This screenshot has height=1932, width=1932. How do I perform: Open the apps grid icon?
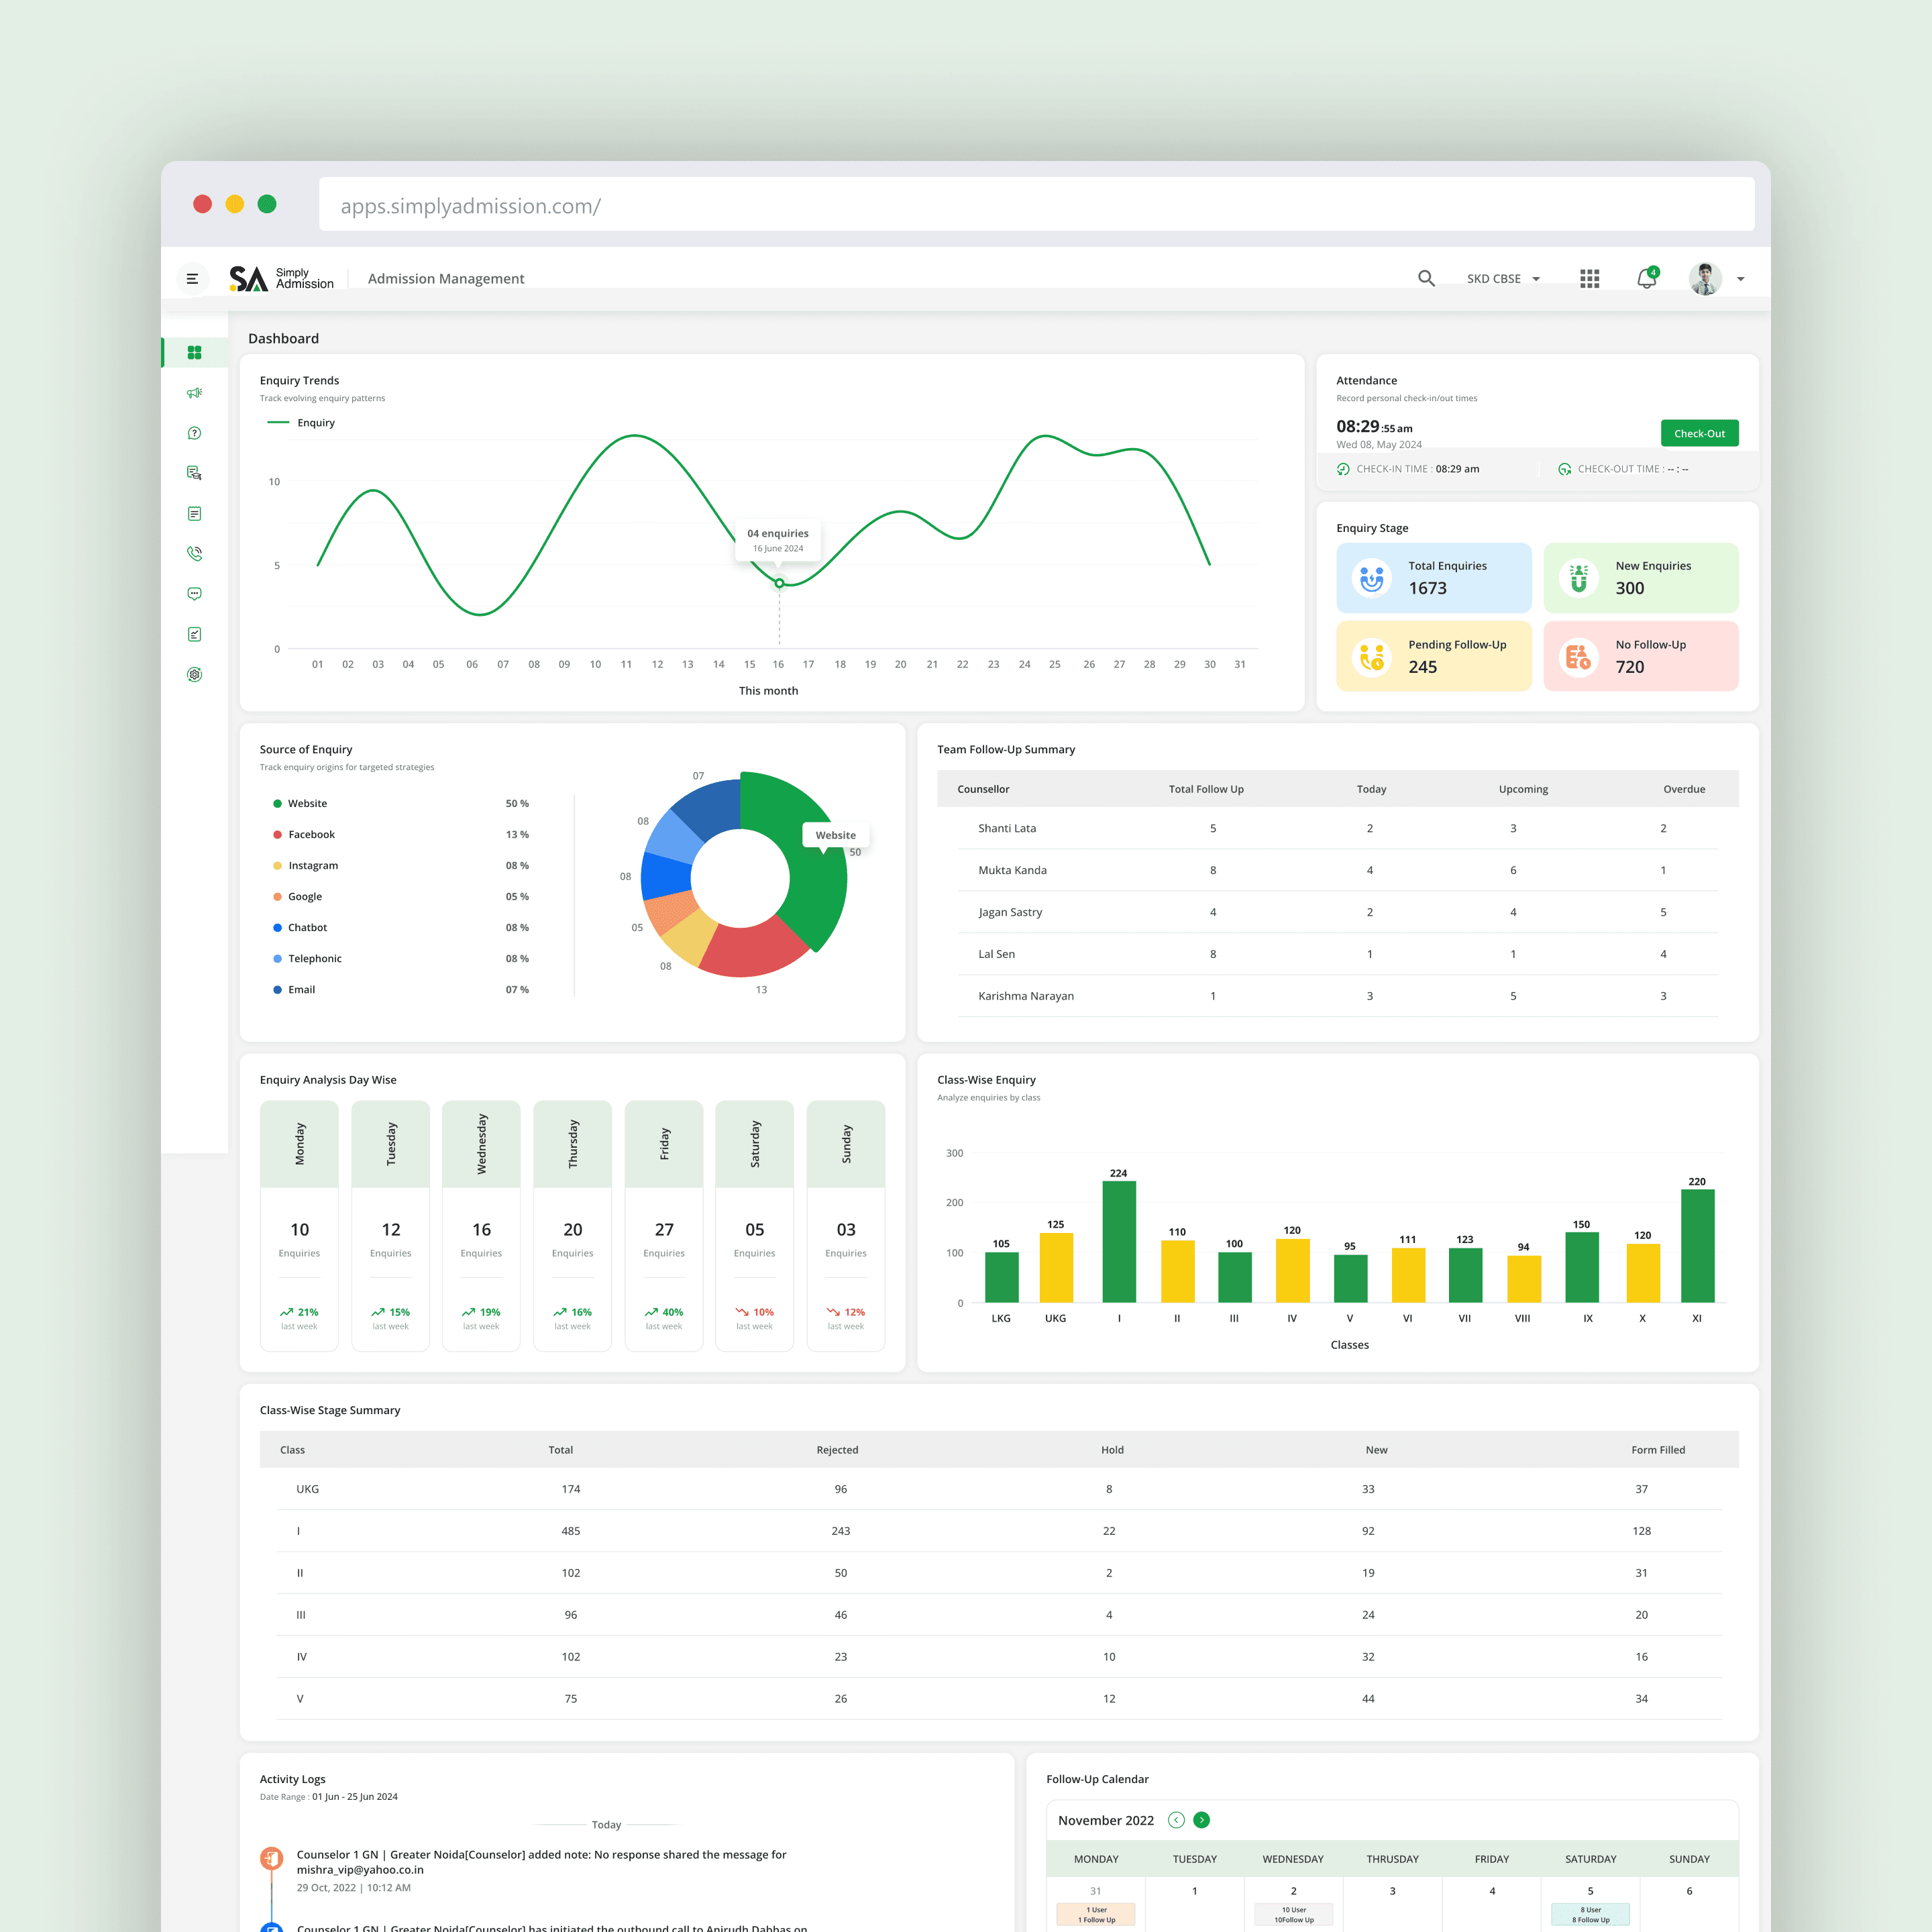pyautogui.click(x=1589, y=279)
